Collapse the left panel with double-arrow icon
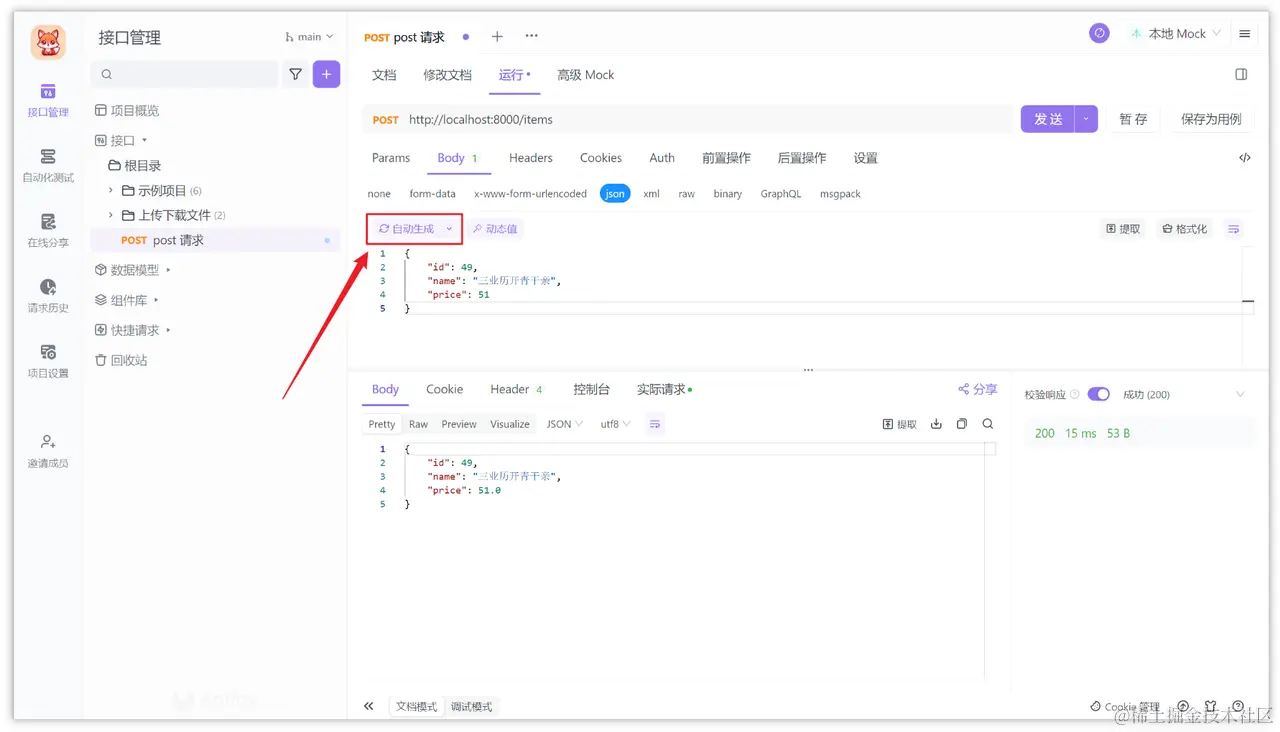Image resolution: width=1280 pixels, height=732 pixels. (369, 706)
